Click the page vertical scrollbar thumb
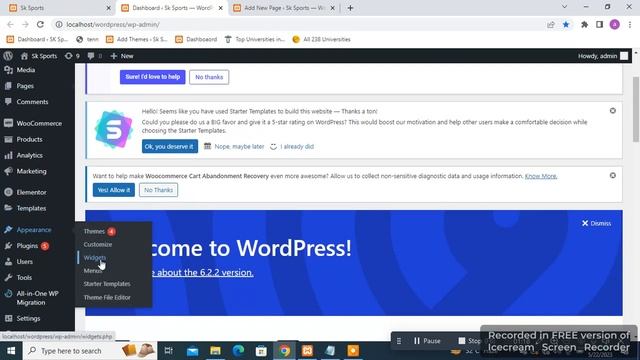The image size is (640, 360). 636,109
